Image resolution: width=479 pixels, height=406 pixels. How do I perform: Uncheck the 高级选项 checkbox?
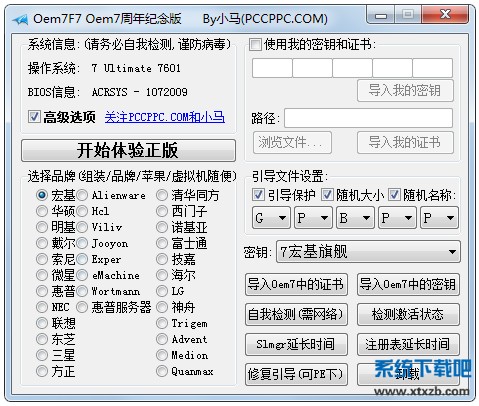point(34,117)
